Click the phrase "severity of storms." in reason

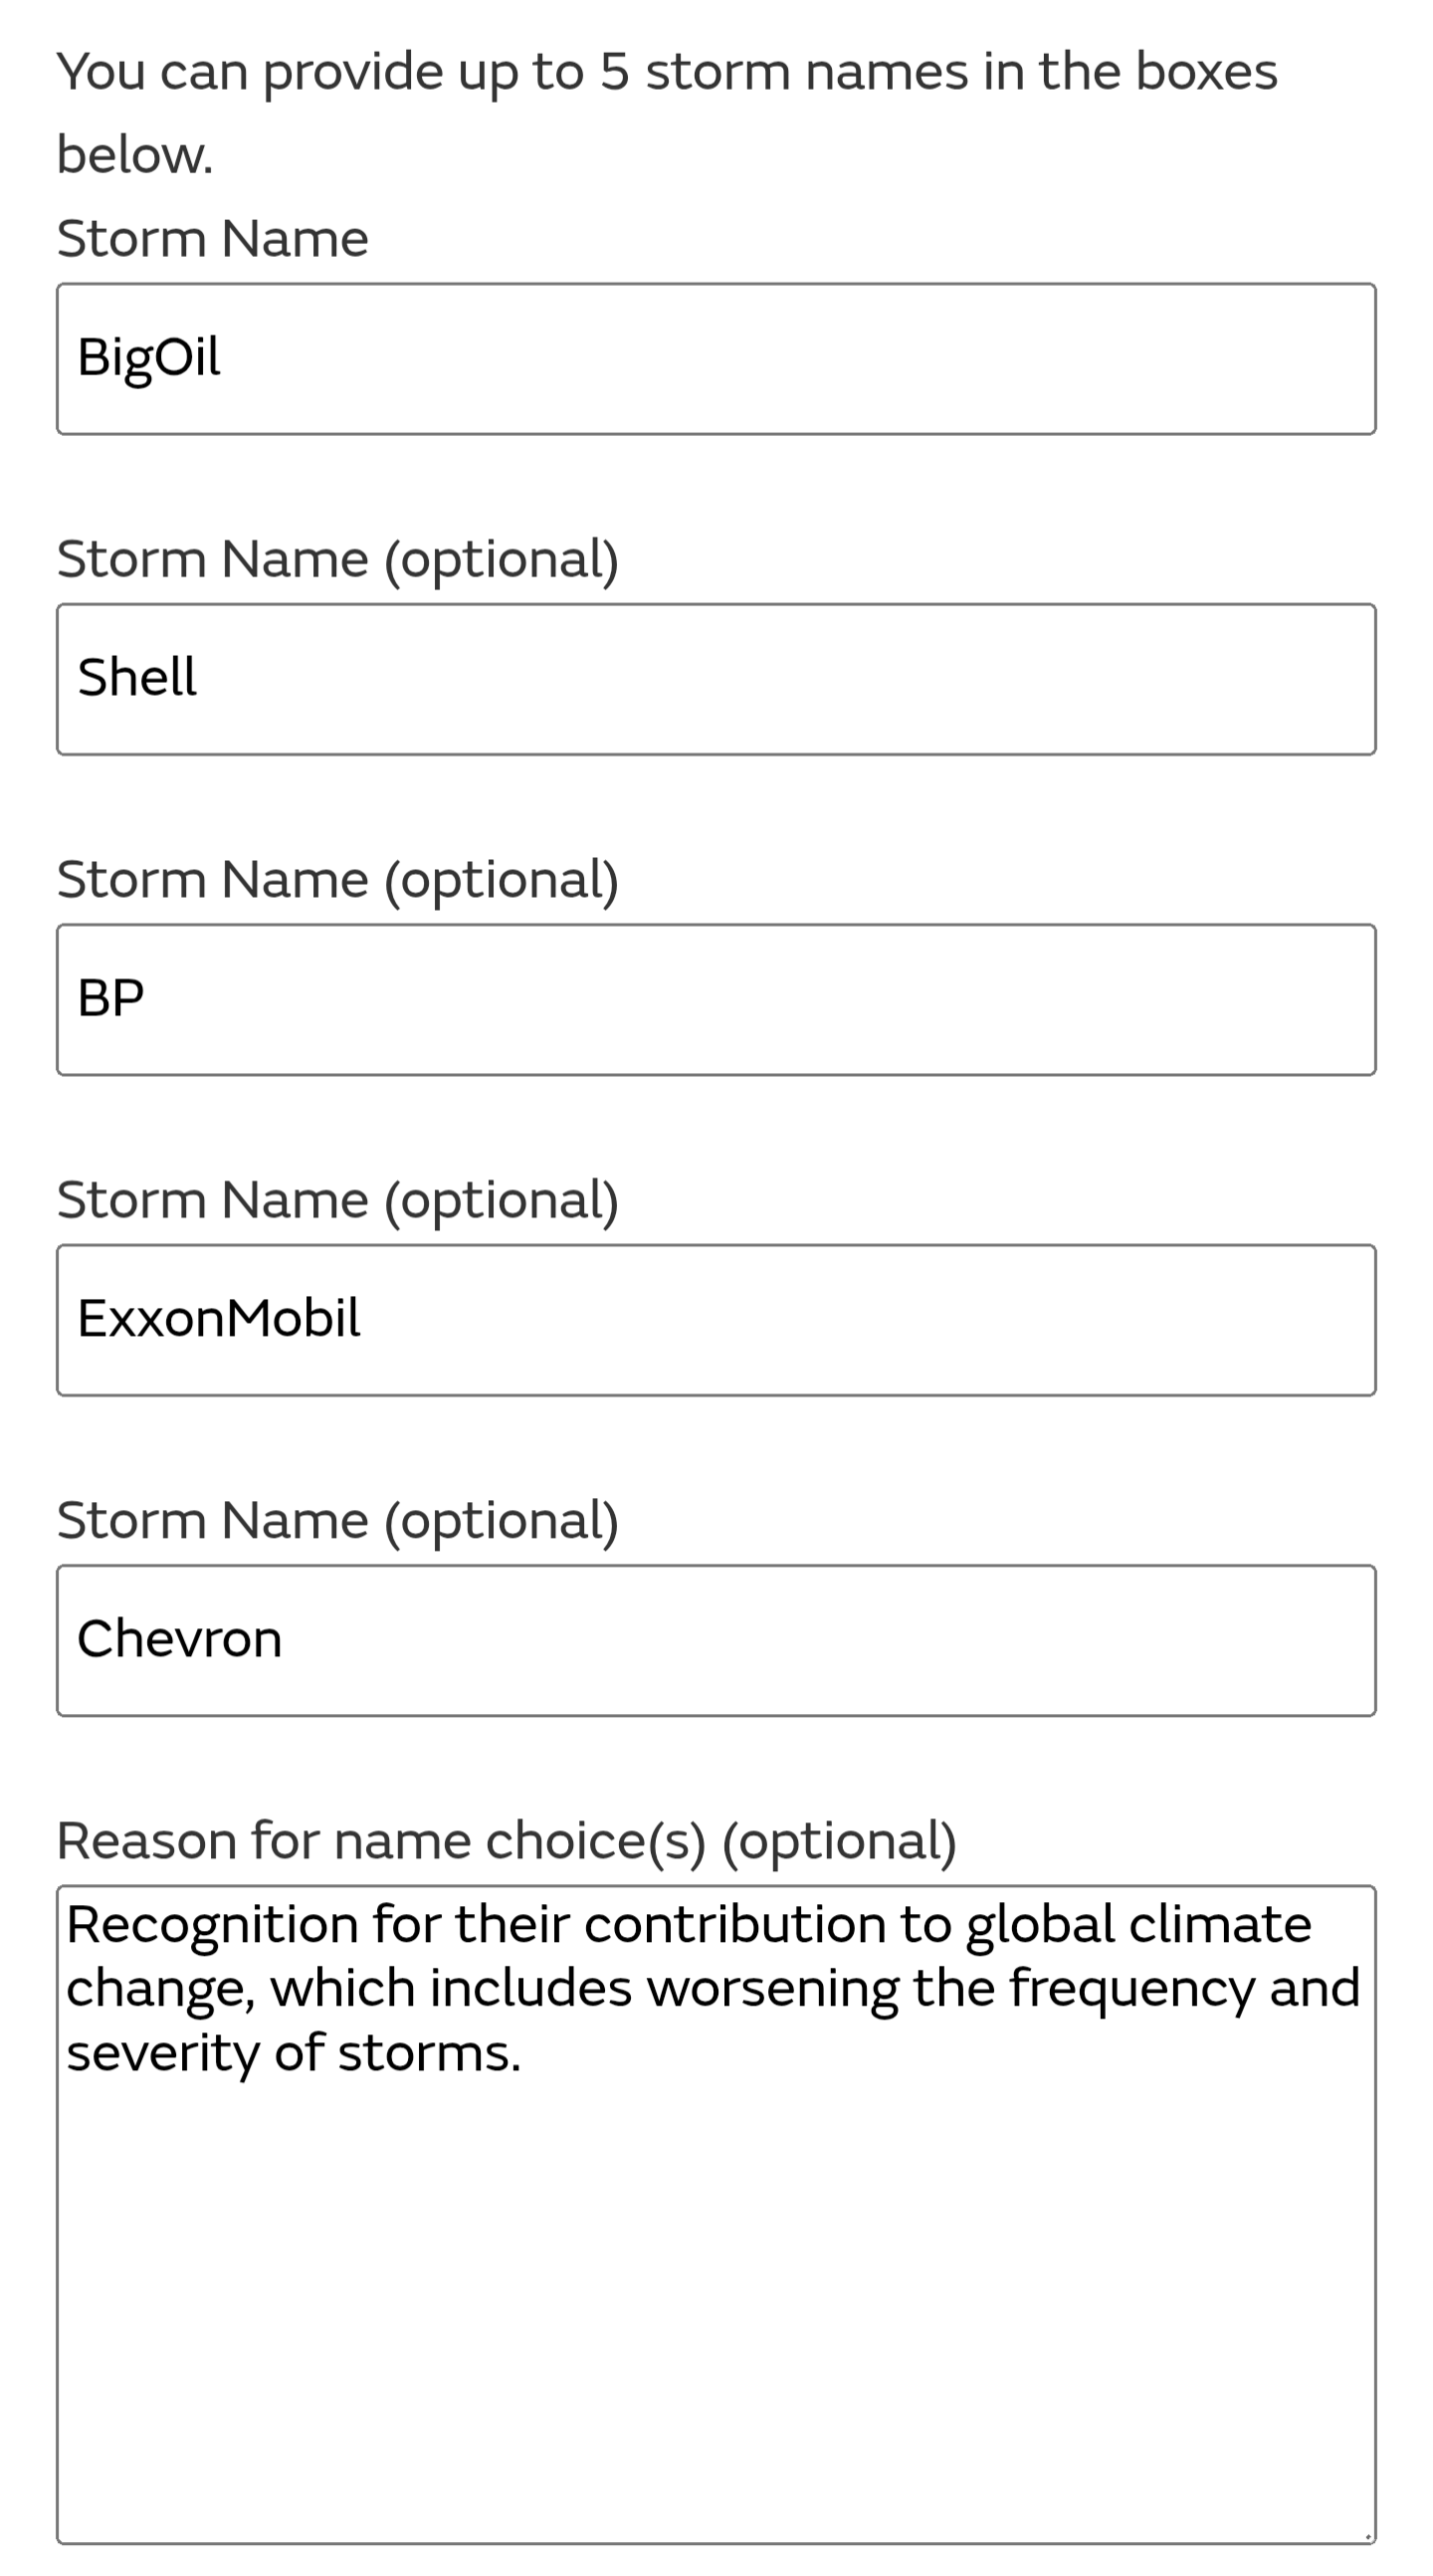[293, 2052]
